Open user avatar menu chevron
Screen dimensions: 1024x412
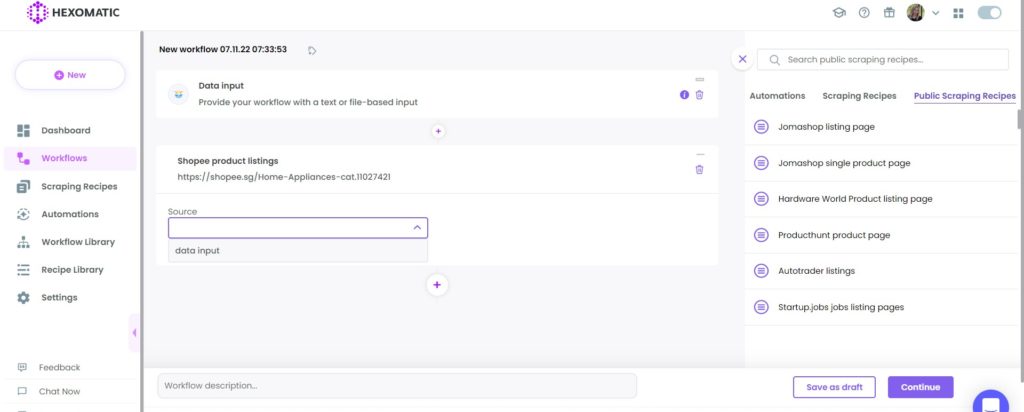(x=935, y=13)
